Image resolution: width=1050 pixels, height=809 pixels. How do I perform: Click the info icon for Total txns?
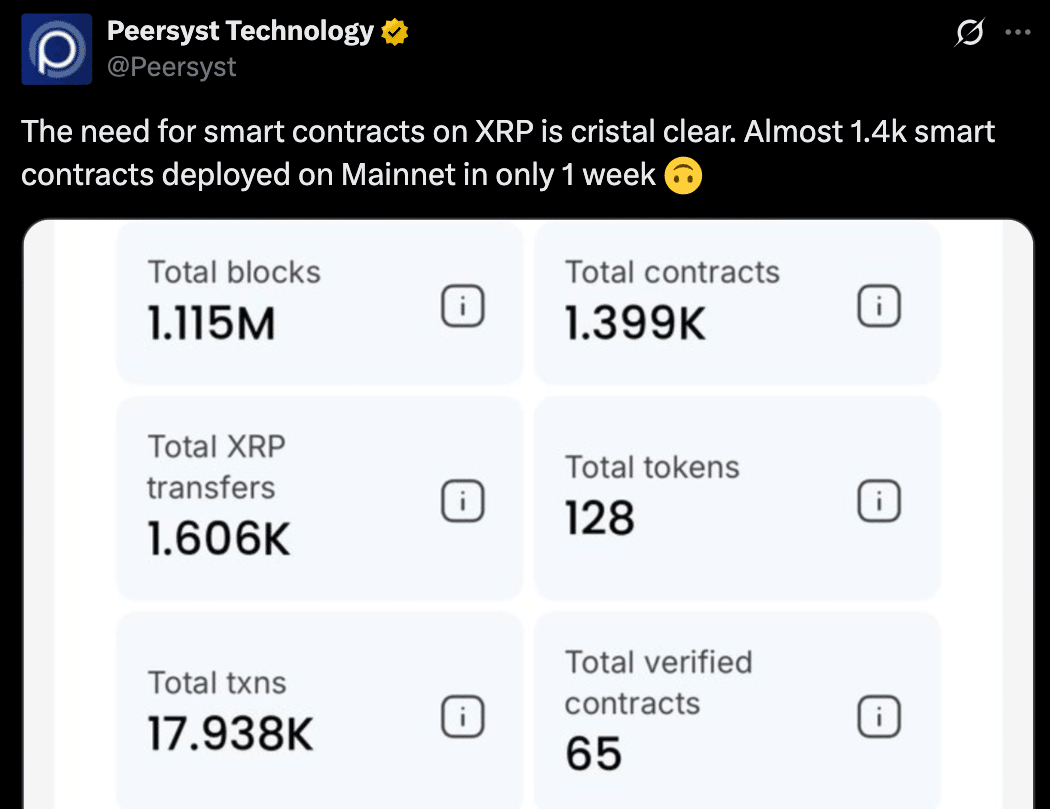(462, 715)
